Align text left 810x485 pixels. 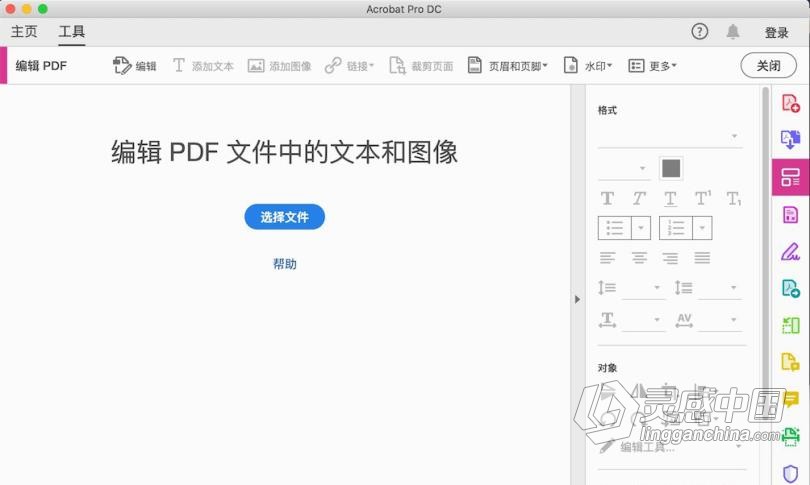[608, 257]
